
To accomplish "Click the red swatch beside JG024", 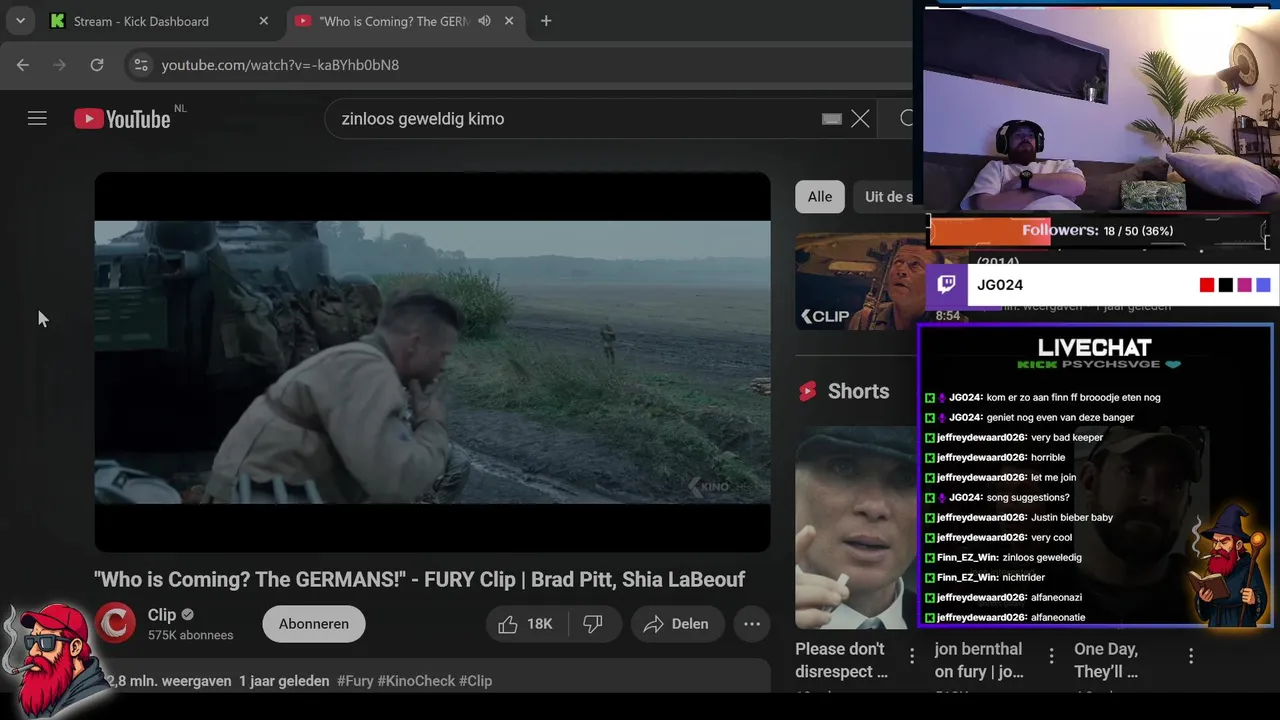I will (x=1207, y=285).
